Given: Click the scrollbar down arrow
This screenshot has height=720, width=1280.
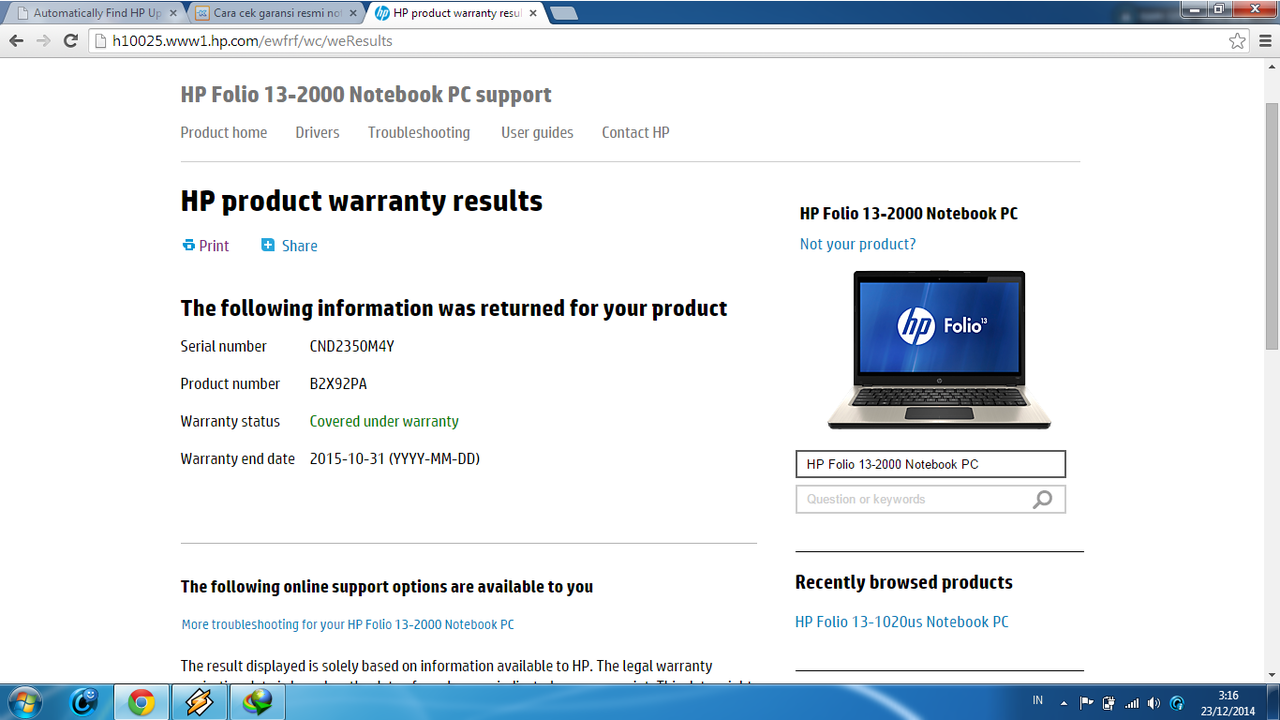Looking at the screenshot, I should pyautogui.click(x=1271, y=674).
